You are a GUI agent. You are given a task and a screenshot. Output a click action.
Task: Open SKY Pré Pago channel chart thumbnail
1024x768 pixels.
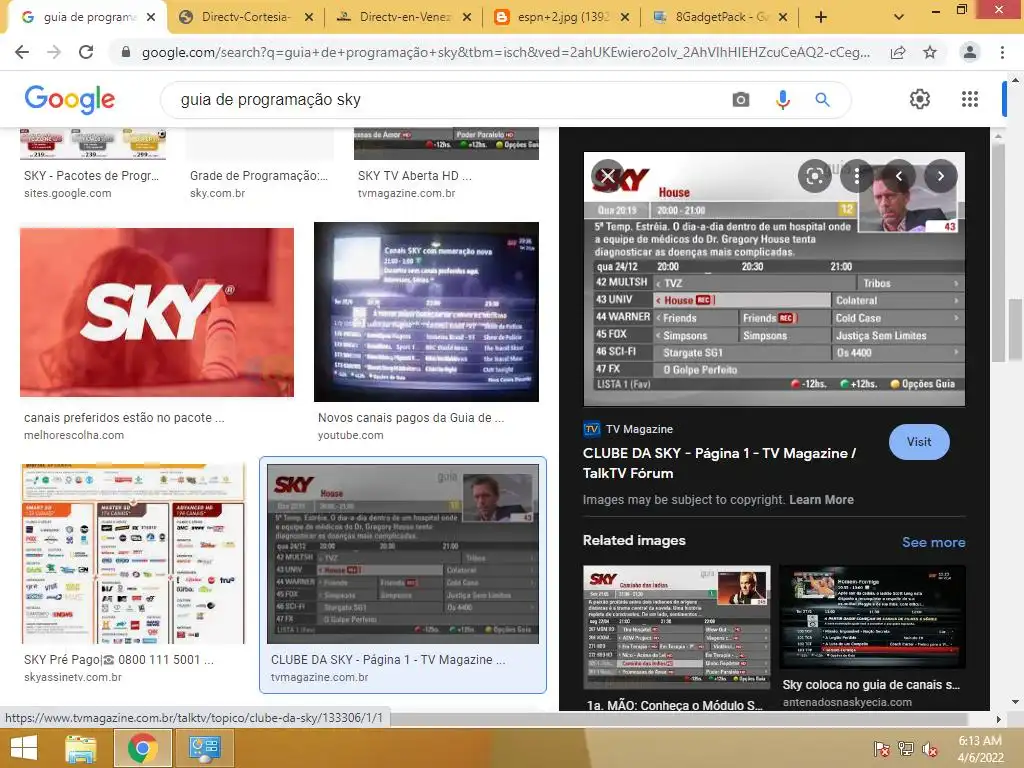click(x=133, y=554)
